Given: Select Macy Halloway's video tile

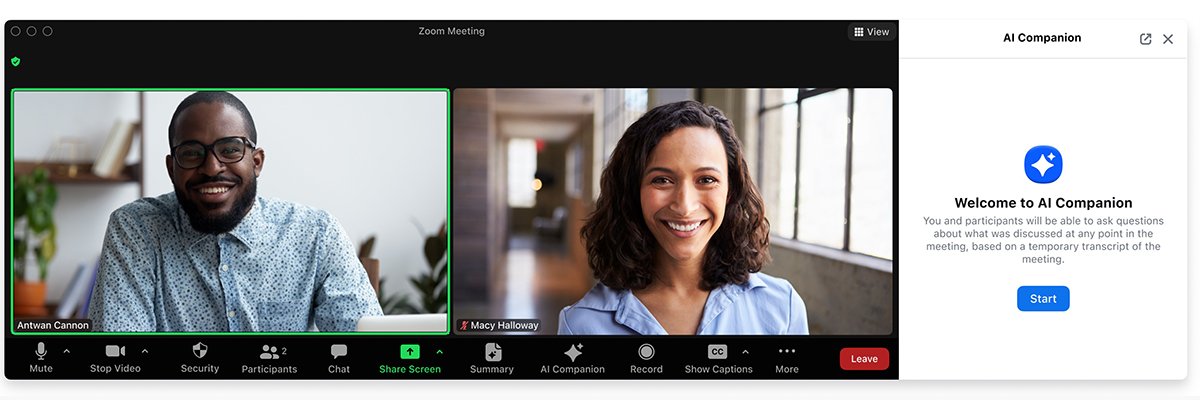Looking at the screenshot, I should point(673,211).
